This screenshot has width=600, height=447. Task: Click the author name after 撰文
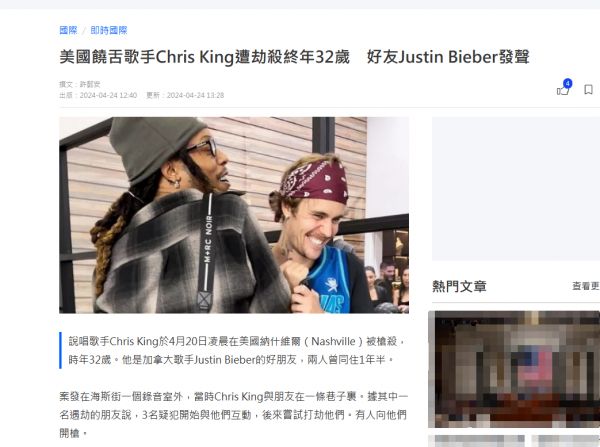tap(90, 84)
